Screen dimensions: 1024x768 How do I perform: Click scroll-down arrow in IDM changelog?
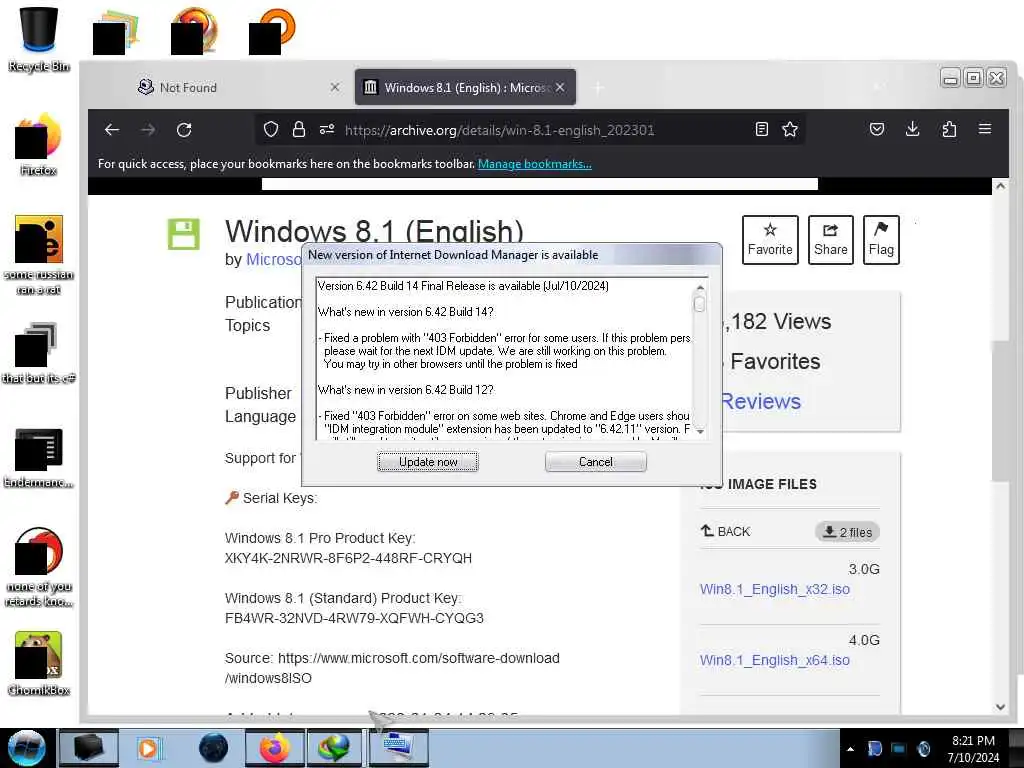pos(700,432)
